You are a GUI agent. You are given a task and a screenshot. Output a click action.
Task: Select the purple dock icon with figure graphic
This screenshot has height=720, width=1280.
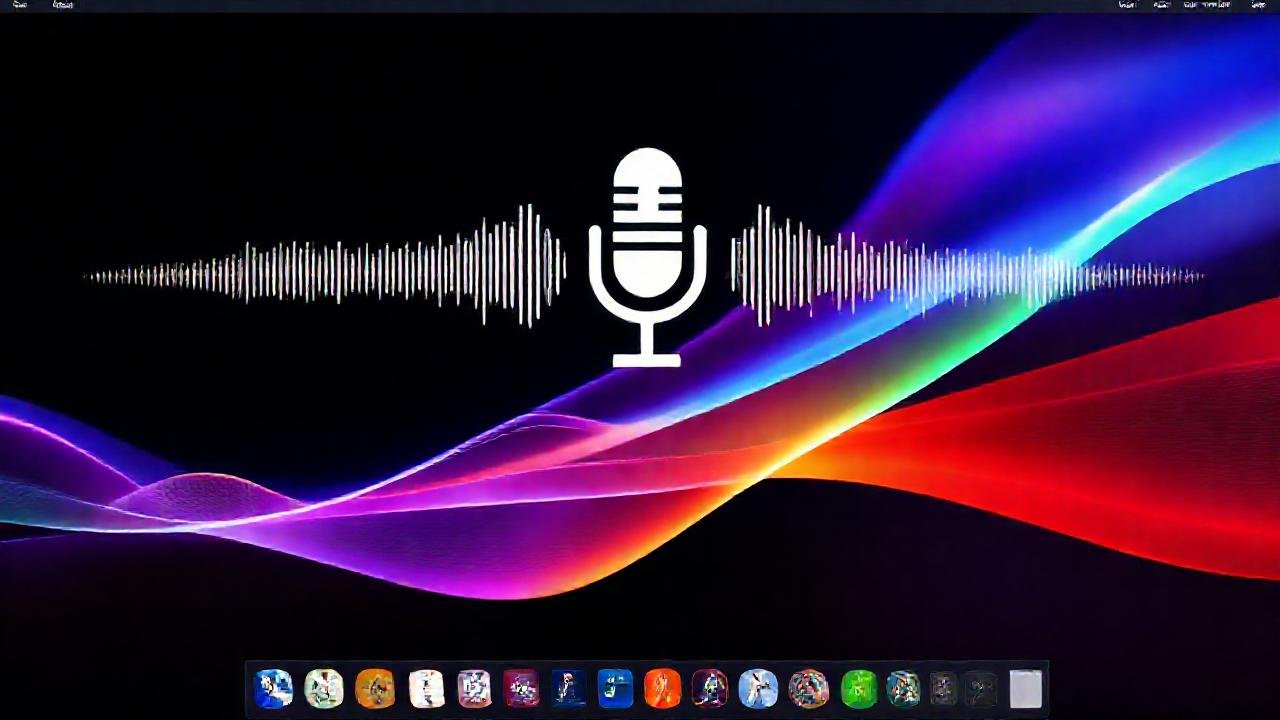pyautogui.click(x=710, y=687)
